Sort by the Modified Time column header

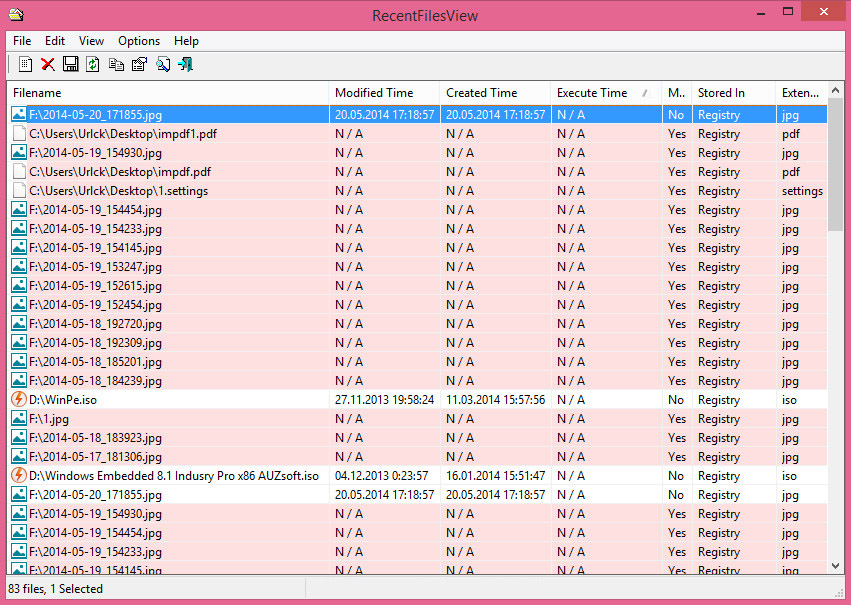pyautogui.click(x=384, y=93)
